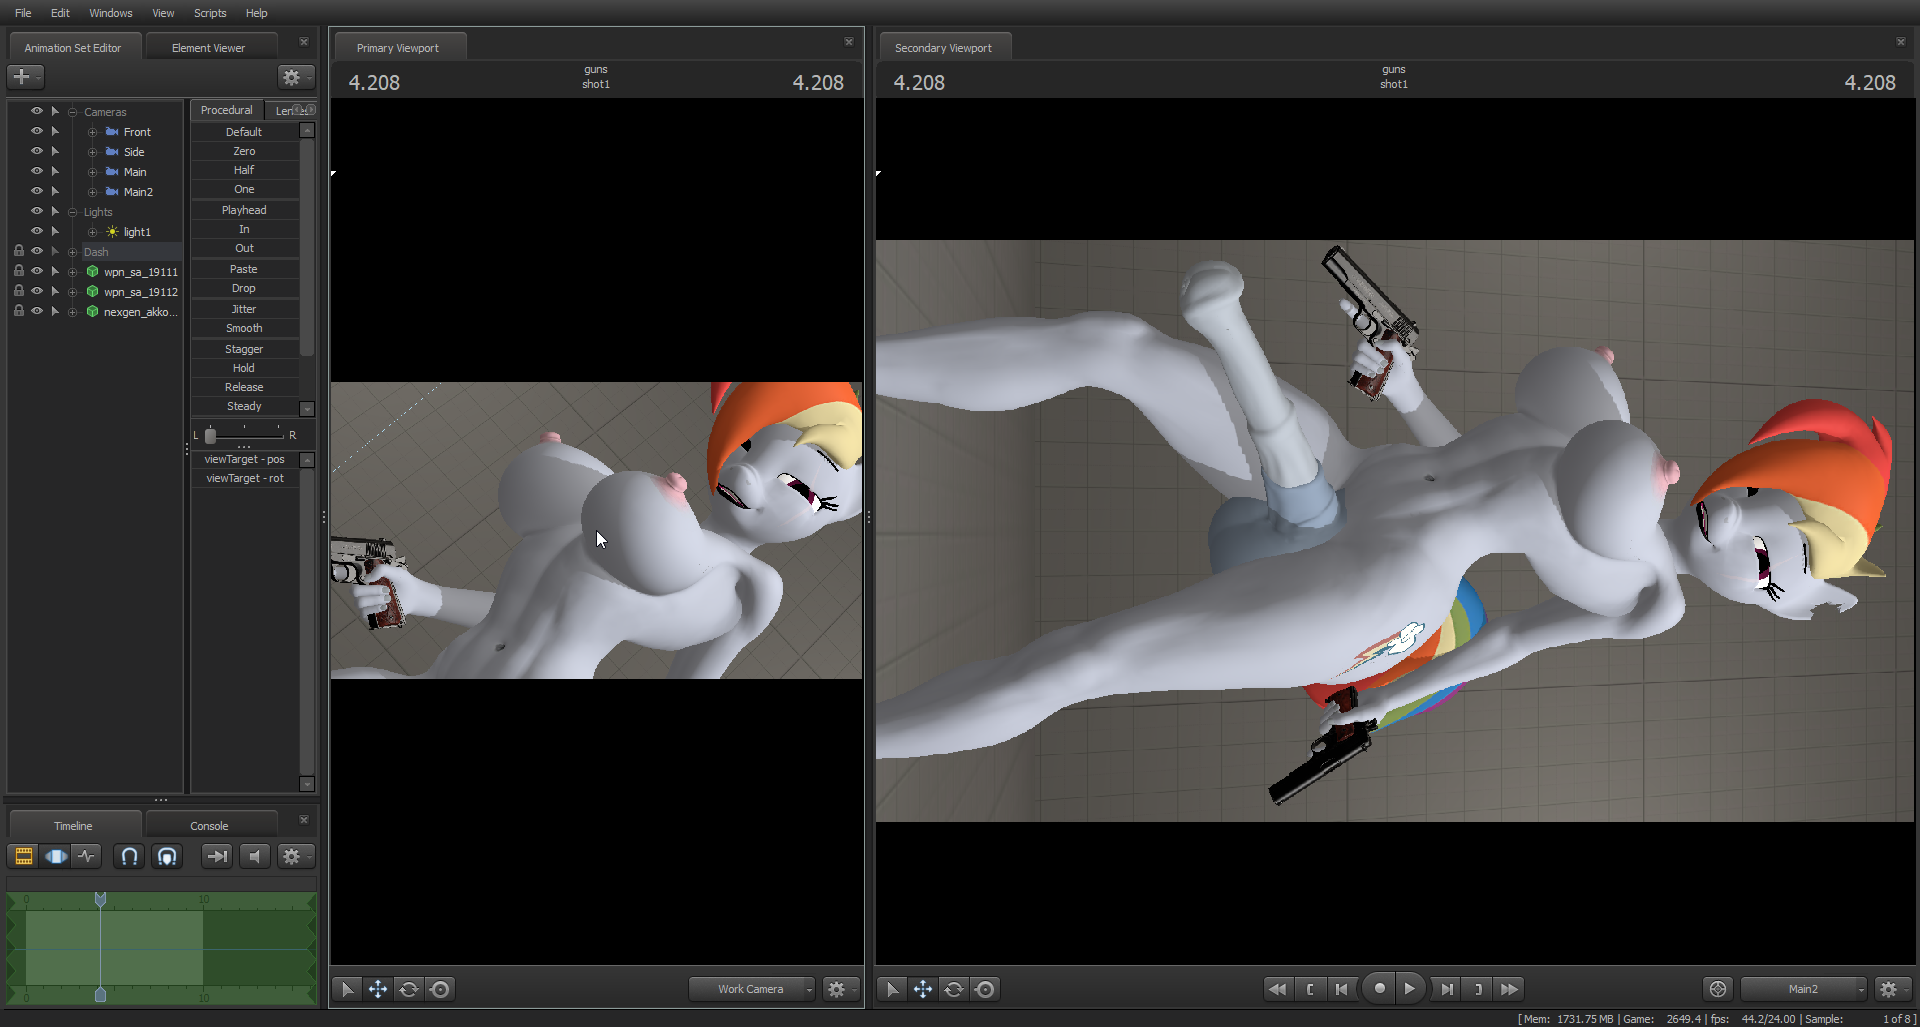
Task: Choose the select tool in Secondary Viewport
Action: tap(892, 989)
